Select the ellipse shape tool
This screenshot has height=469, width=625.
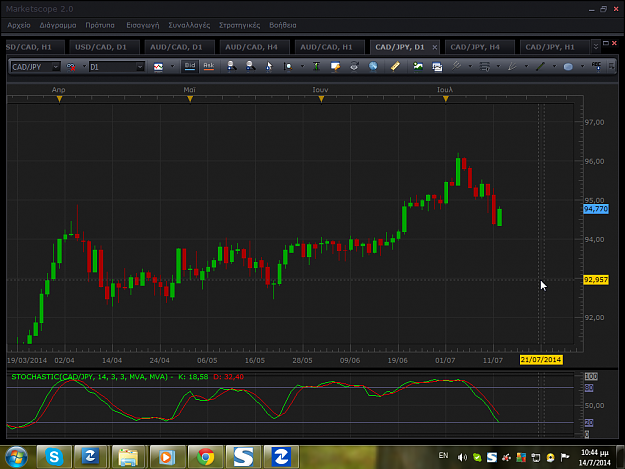coord(568,67)
